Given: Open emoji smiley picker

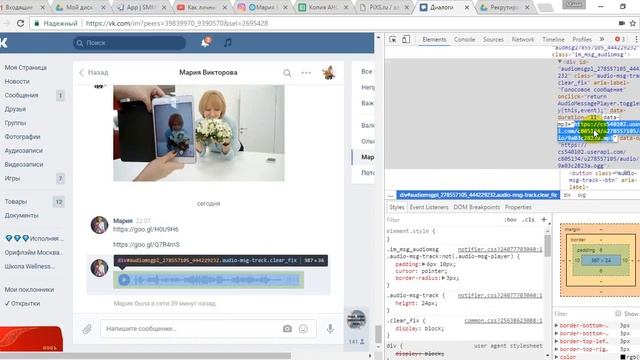Looking at the screenshot, I should 303,329.
